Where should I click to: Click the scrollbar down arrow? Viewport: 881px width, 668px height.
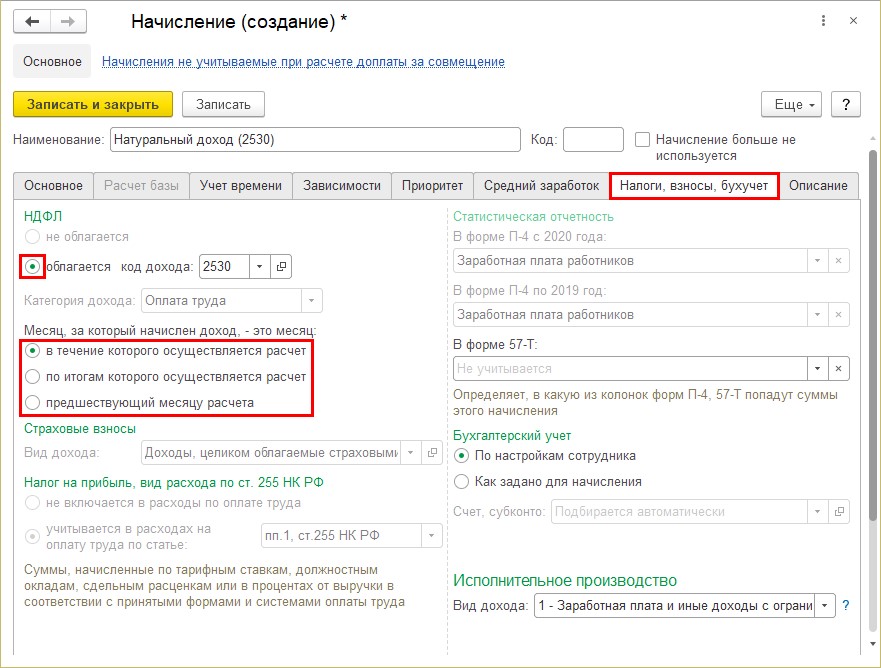click(872, 644)
